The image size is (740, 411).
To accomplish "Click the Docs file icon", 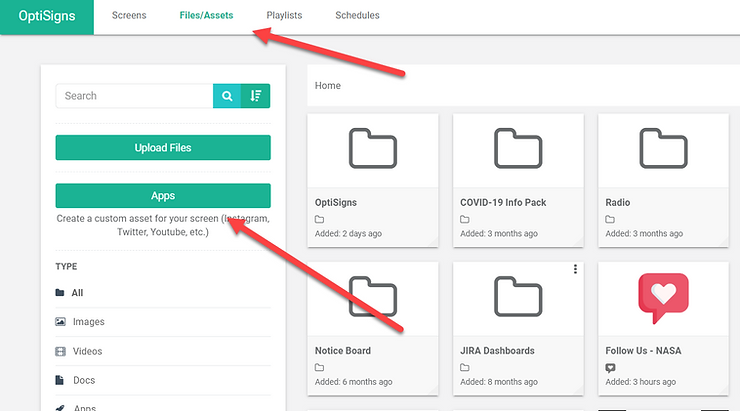I will click(59, 380).
